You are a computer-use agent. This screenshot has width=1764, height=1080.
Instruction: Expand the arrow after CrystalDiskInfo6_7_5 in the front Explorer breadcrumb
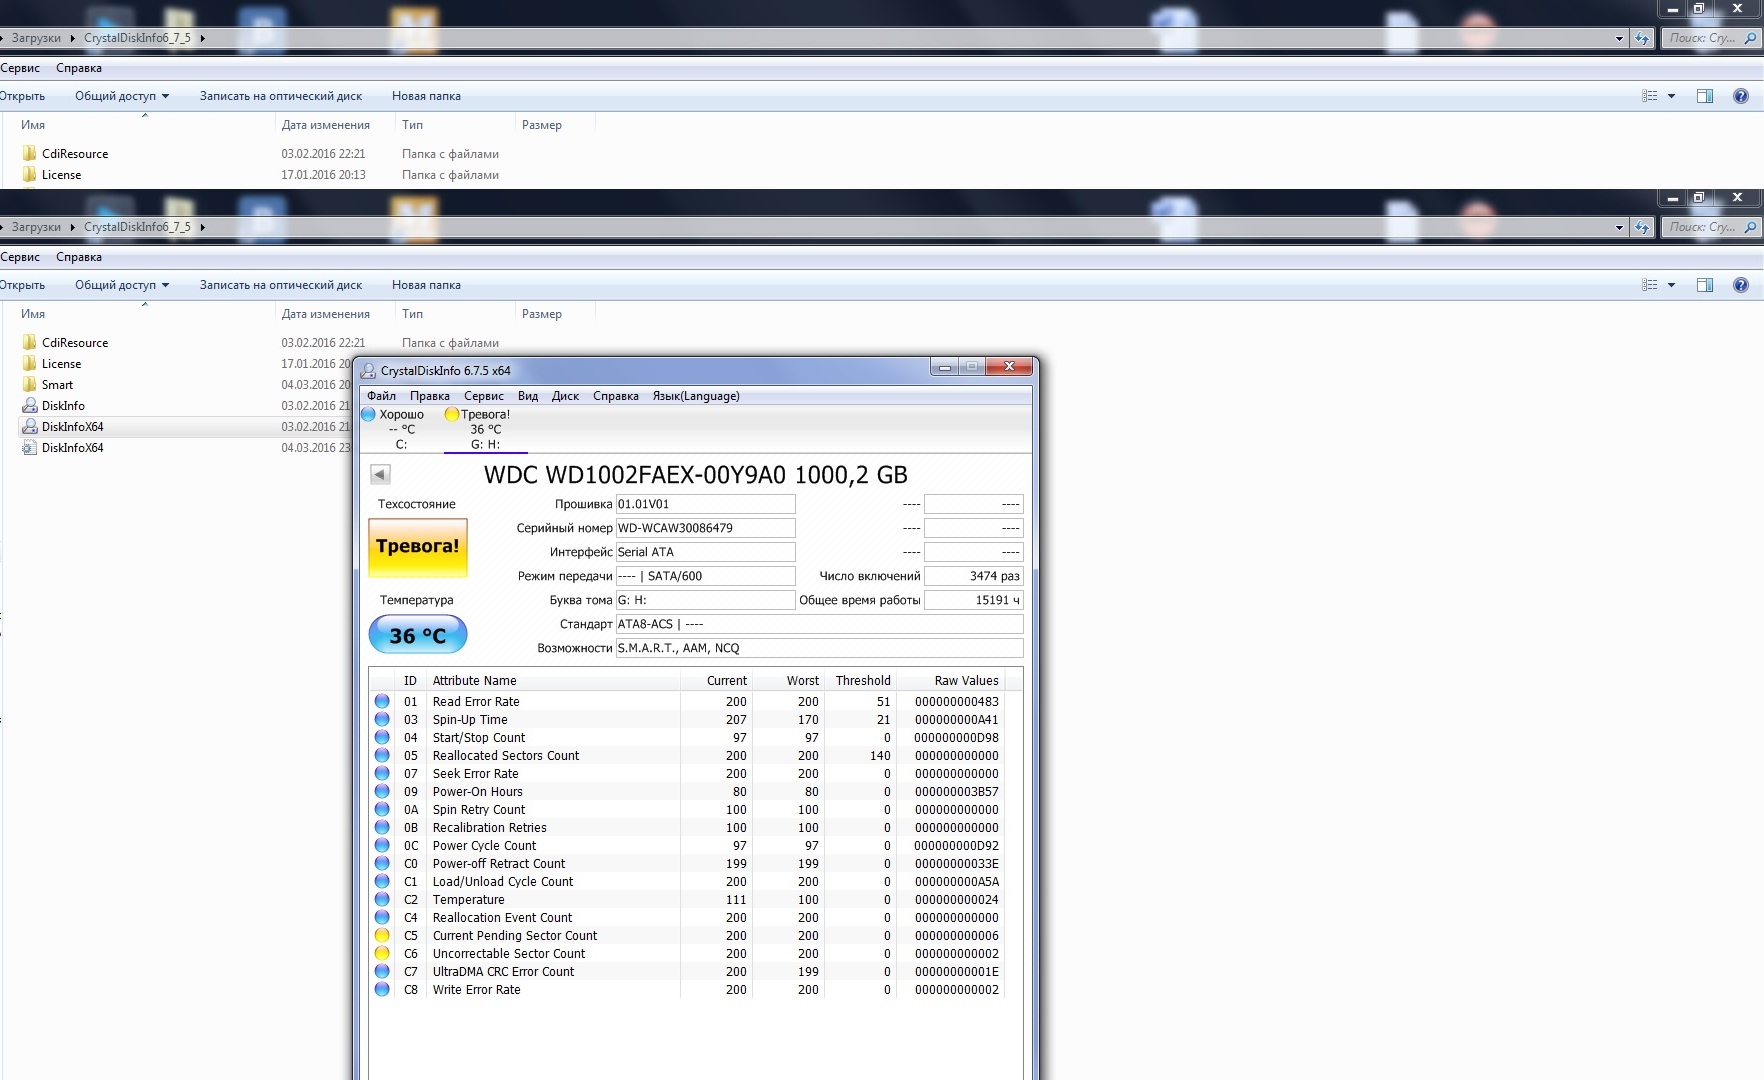pyautogui.click(x=202, y=227)
